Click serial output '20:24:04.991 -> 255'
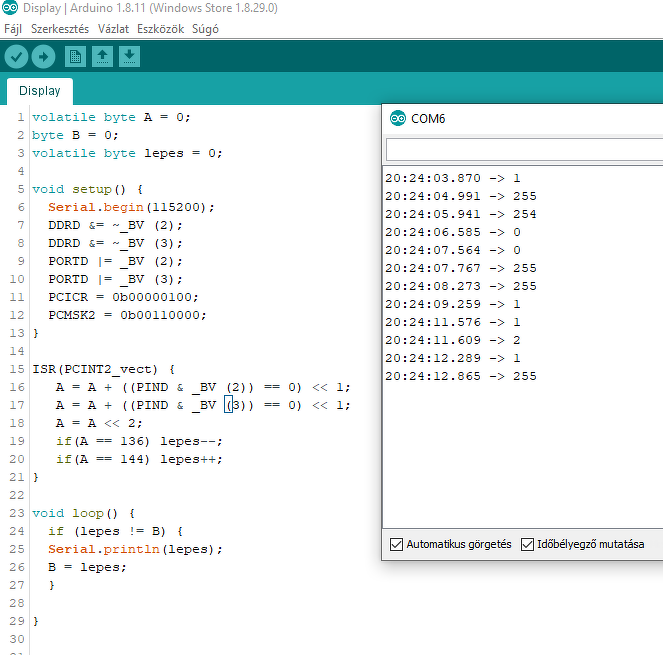Viewport: 663px width, 655px height. [461, 196]
